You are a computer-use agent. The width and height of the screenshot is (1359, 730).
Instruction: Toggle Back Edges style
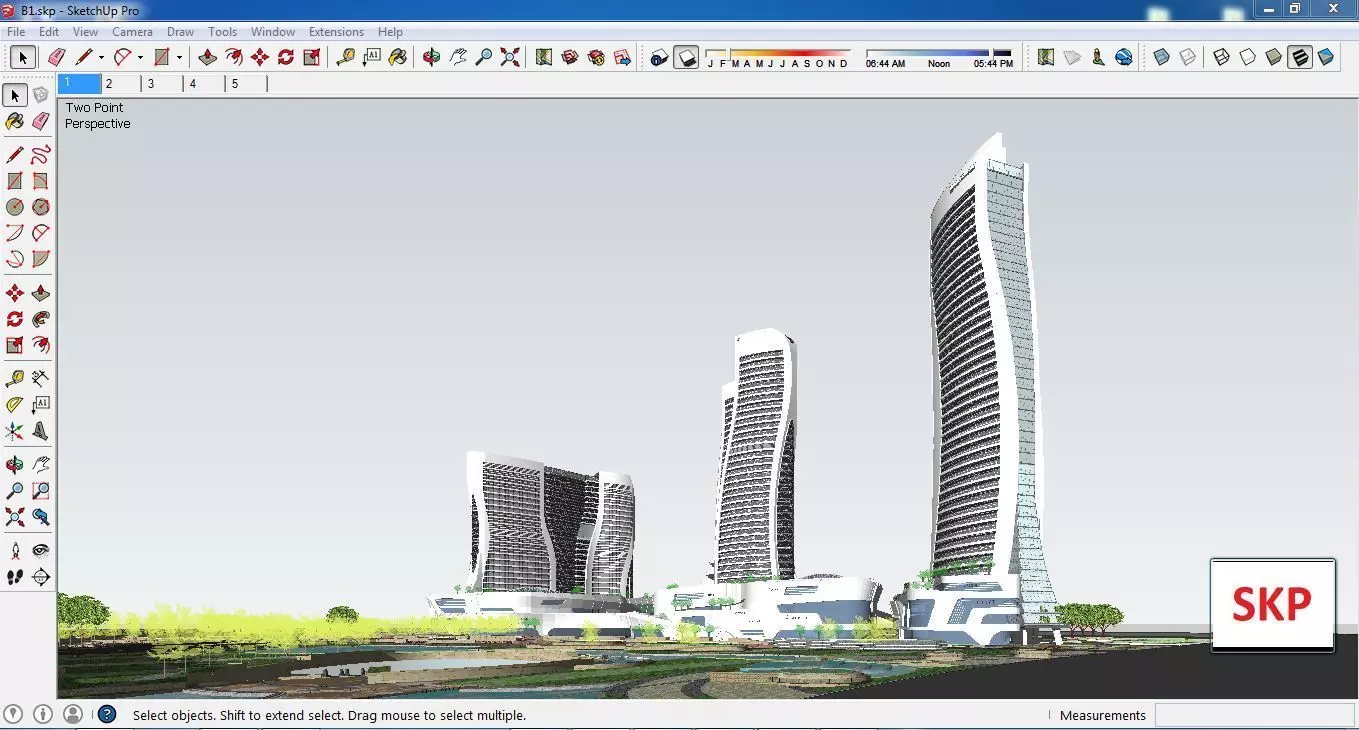point(1187,57)
